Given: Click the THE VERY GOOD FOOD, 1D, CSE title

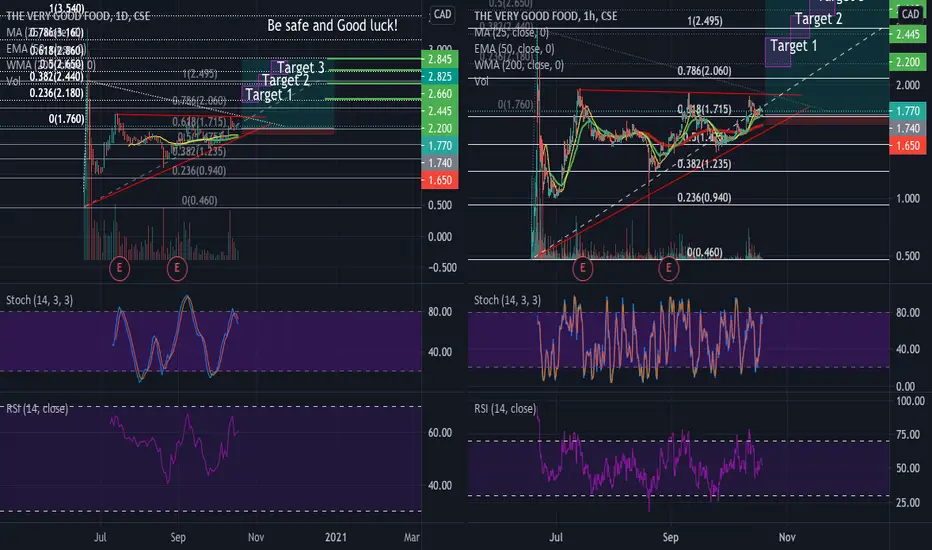Looking at the screenshot, I should [78, 16].
